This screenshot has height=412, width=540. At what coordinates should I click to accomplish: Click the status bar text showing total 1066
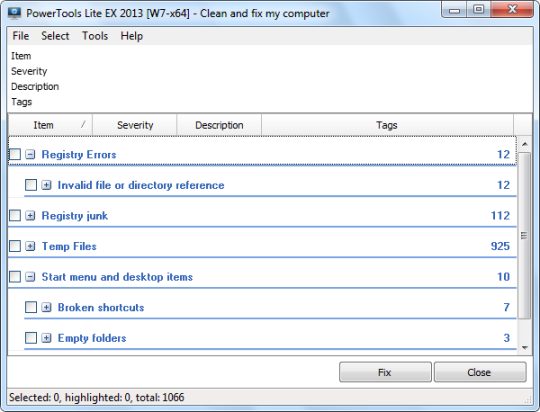click(96, 398)
